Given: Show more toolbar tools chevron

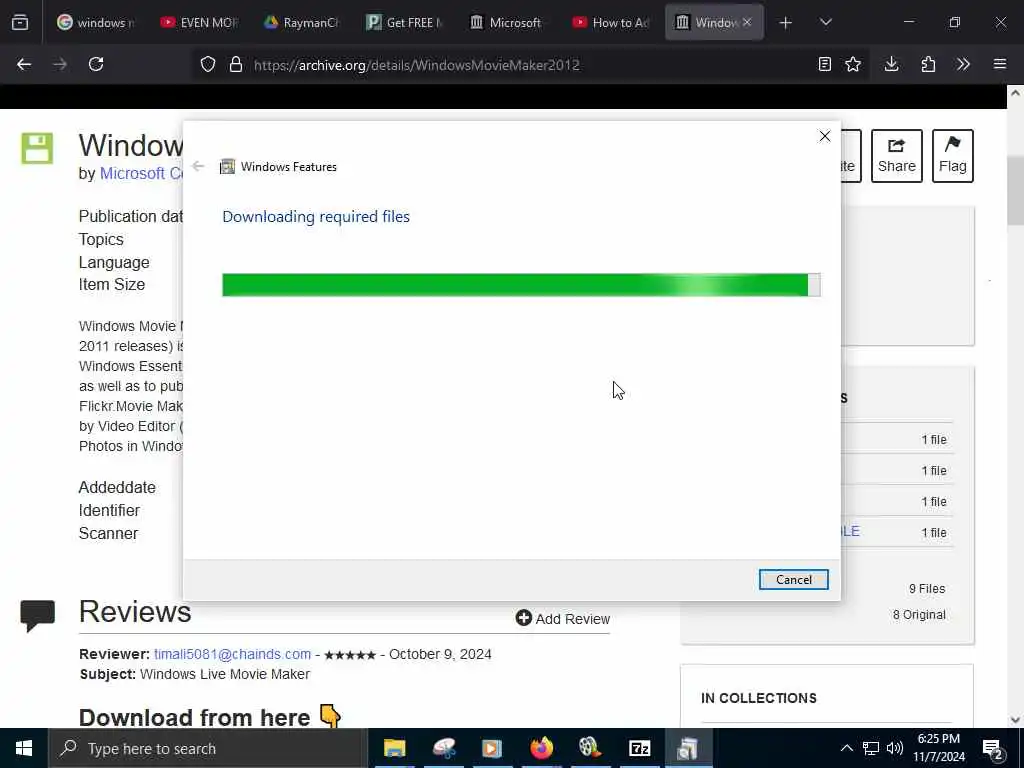Looking at the screenshot, I should click(963, 64).
